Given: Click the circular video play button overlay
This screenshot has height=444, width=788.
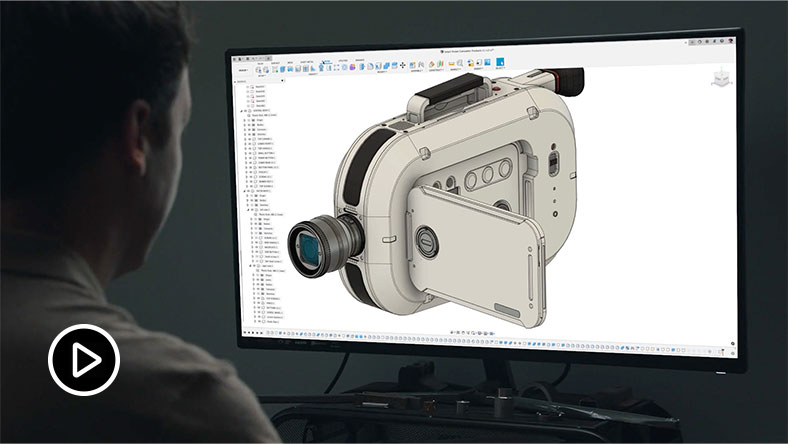Looking at the screenshot, I should coord(83,358).
